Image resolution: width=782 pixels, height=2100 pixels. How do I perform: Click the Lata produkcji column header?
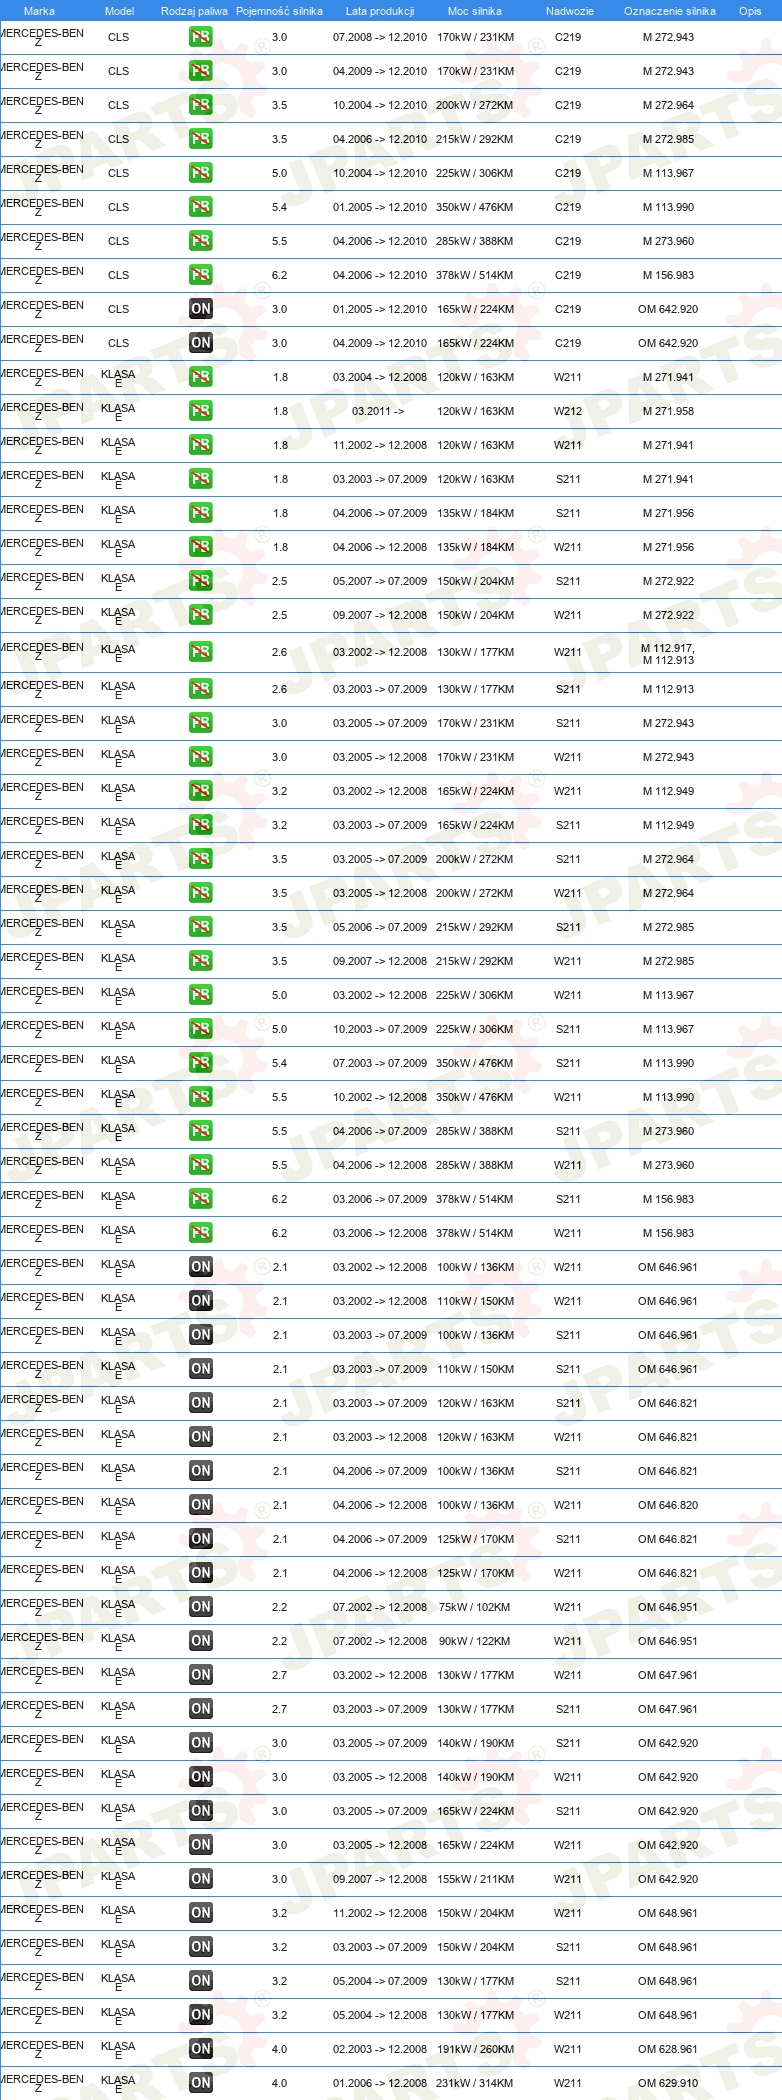coord(380,11)
